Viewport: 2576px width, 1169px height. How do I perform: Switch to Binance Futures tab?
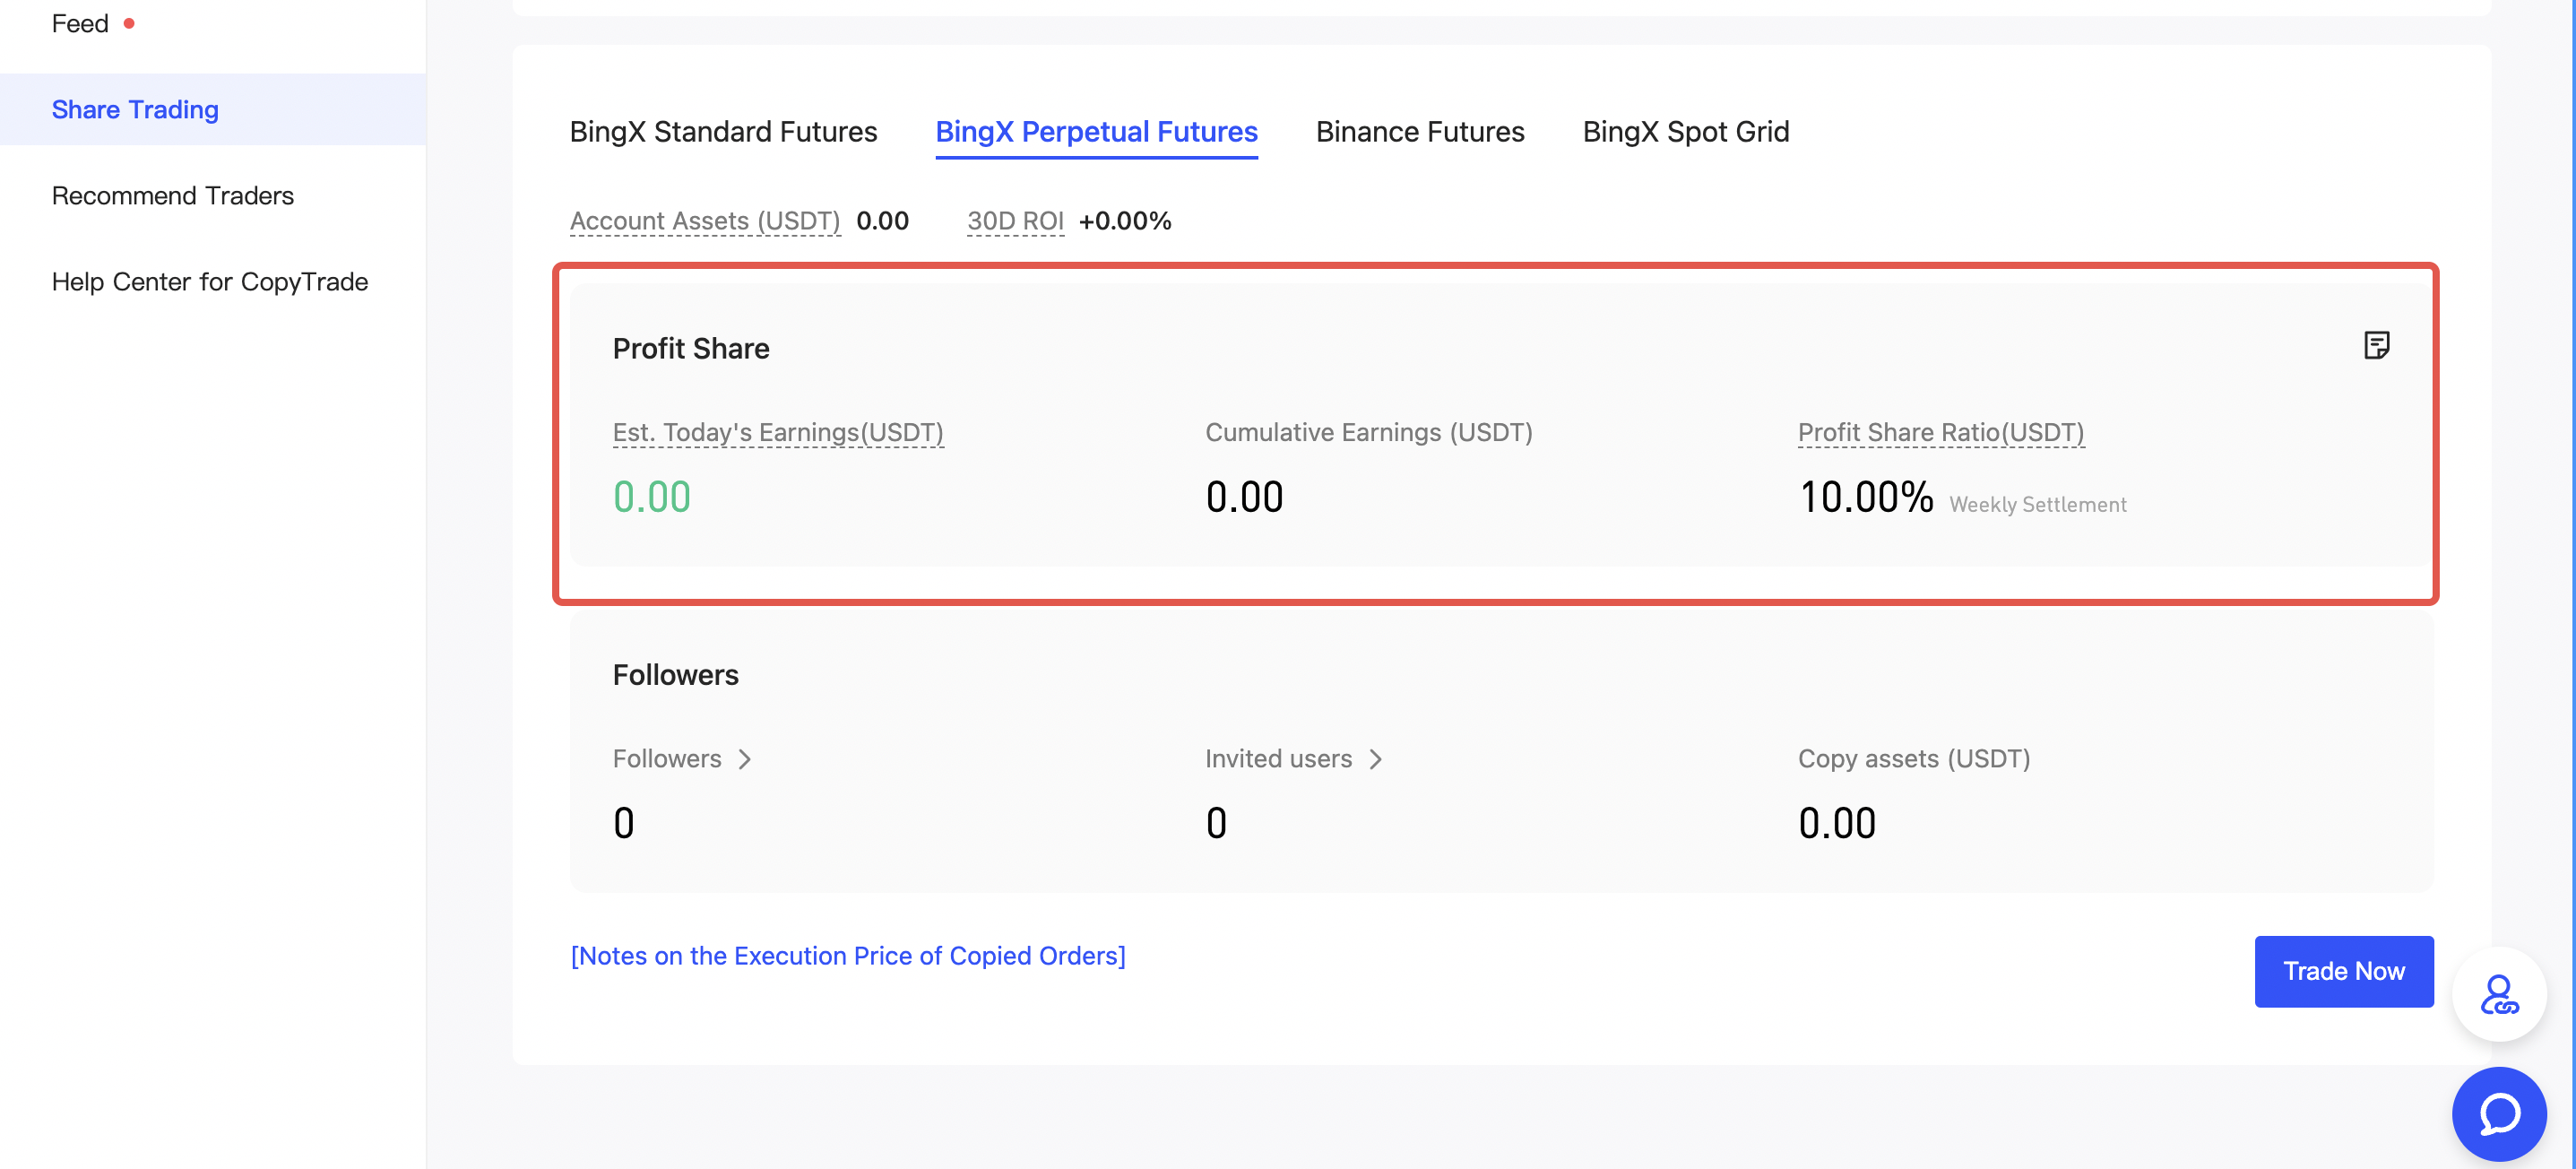tap(1419, 132)
